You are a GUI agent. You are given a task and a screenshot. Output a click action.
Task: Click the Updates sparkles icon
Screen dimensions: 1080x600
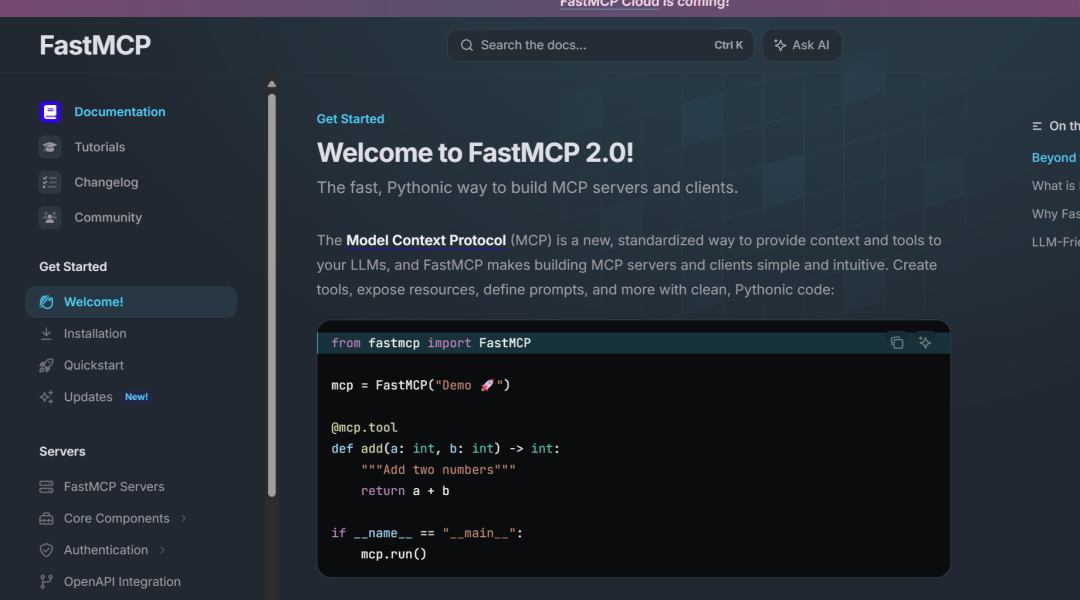point(46,397)
